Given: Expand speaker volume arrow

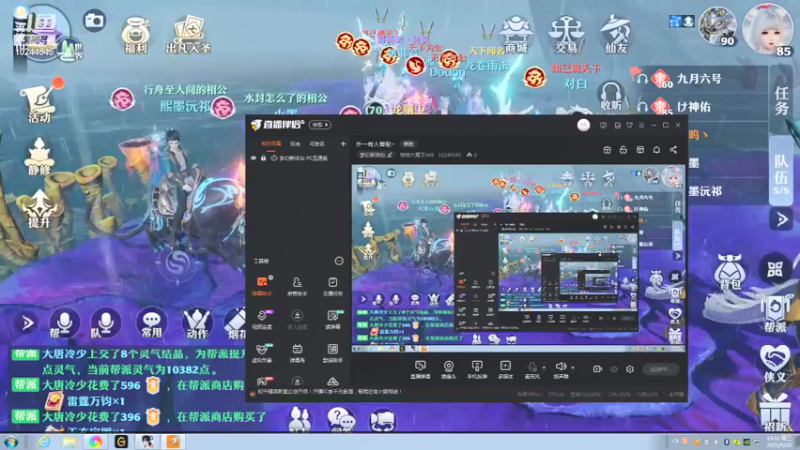Looking at the screenshot, I should tap(573, 367).
